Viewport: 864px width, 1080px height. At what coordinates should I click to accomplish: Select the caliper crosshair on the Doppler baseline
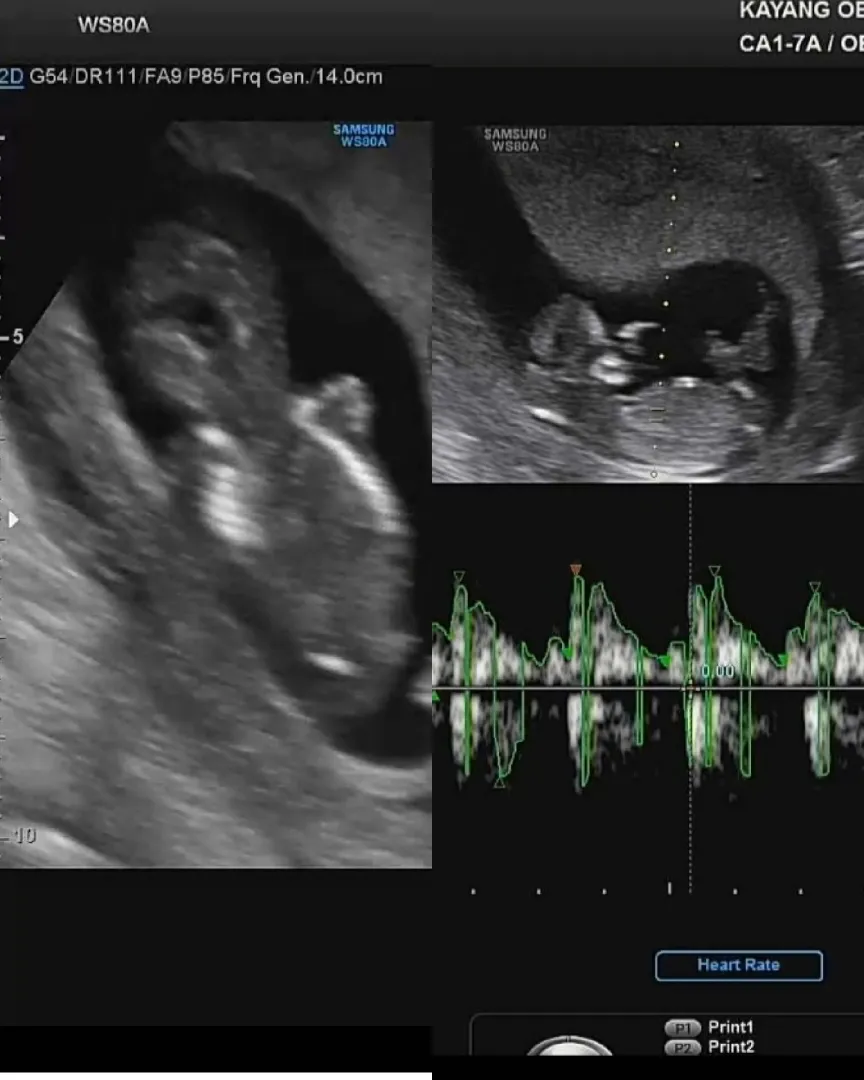point(690,687)
